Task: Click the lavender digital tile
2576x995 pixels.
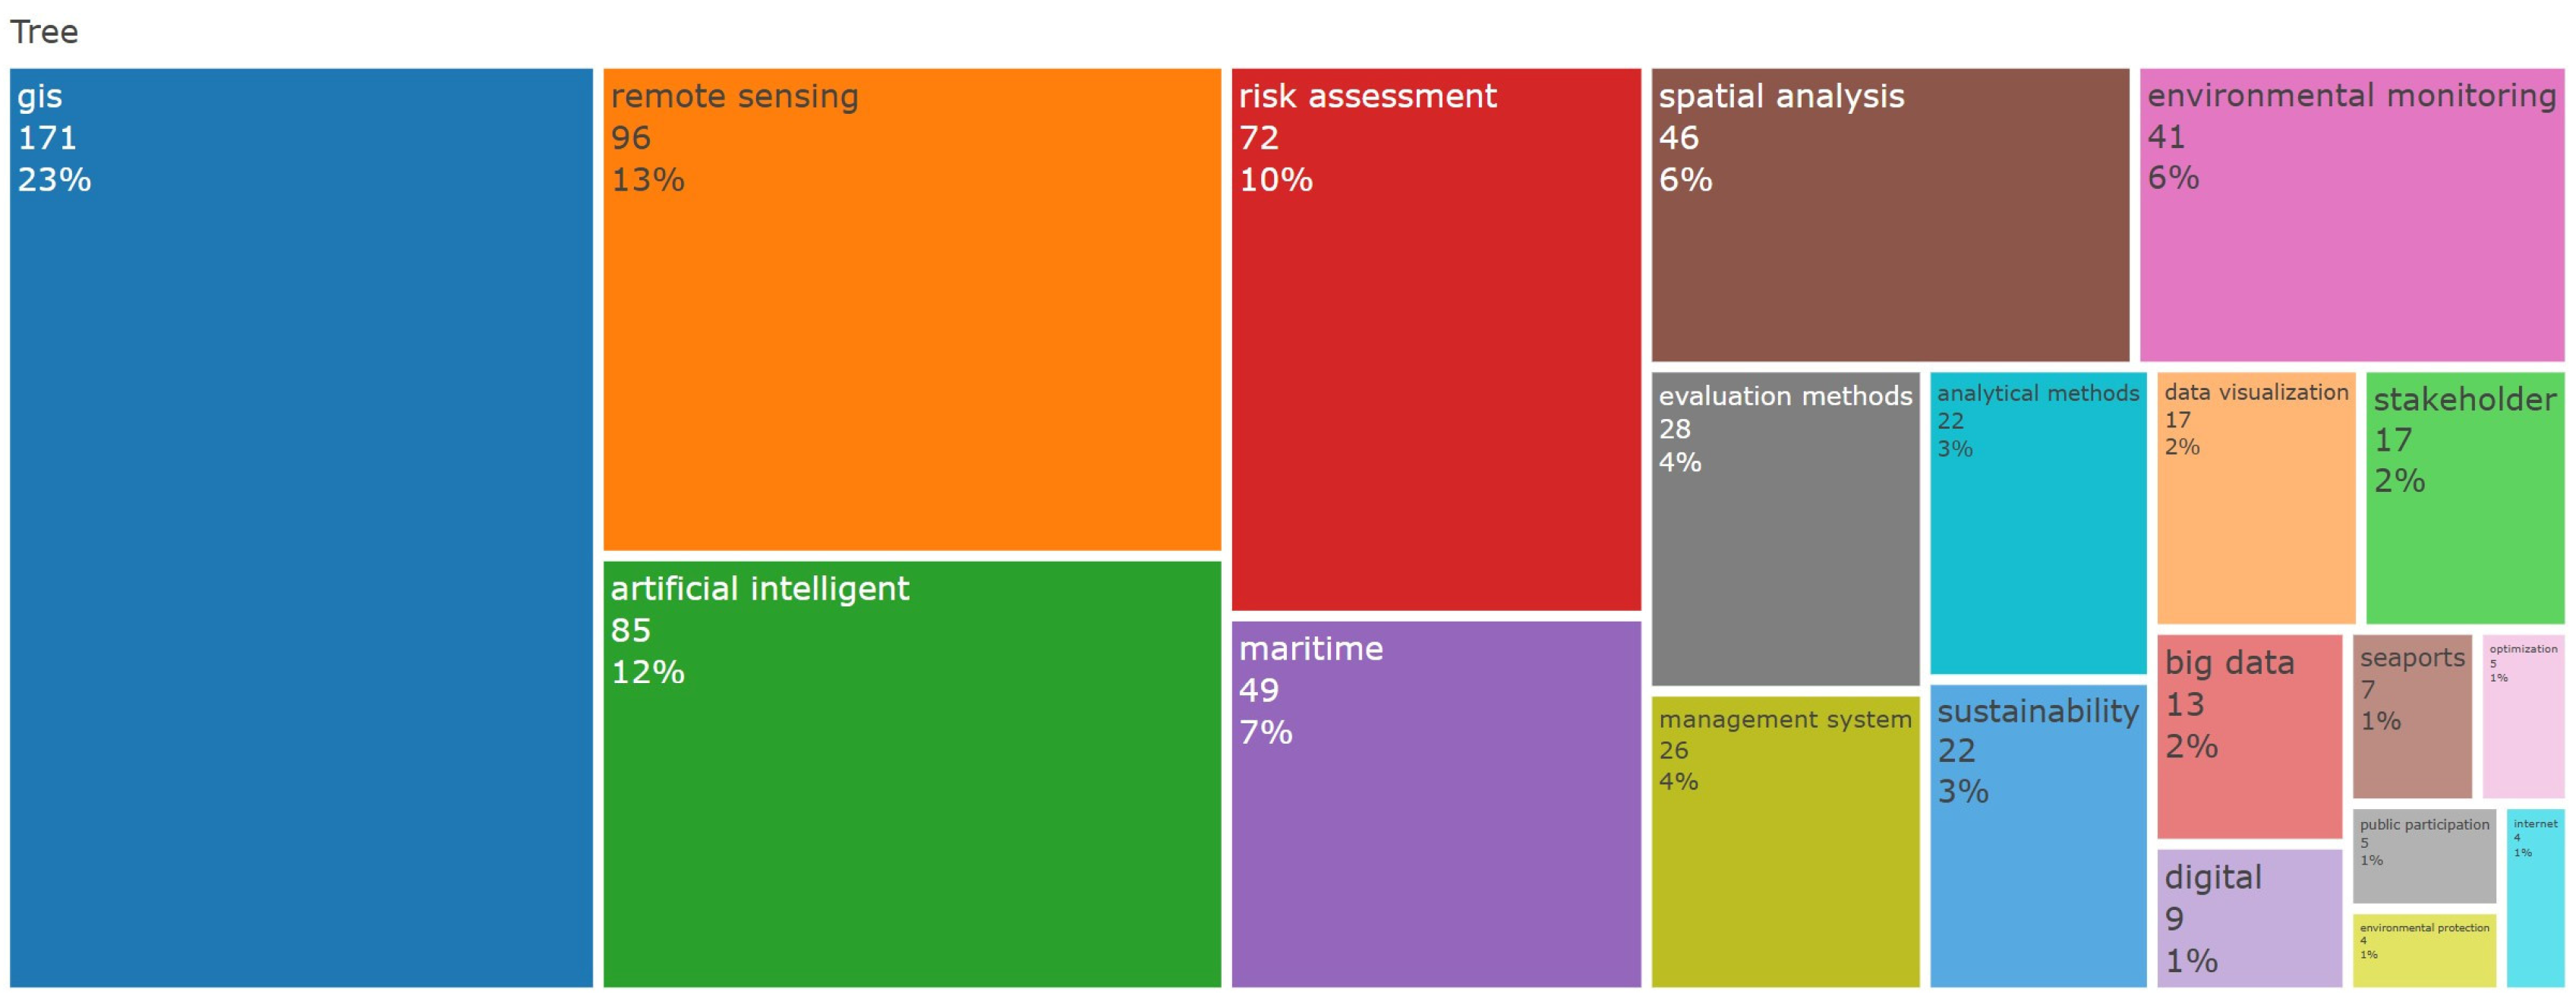Action: coord(2248,918)
